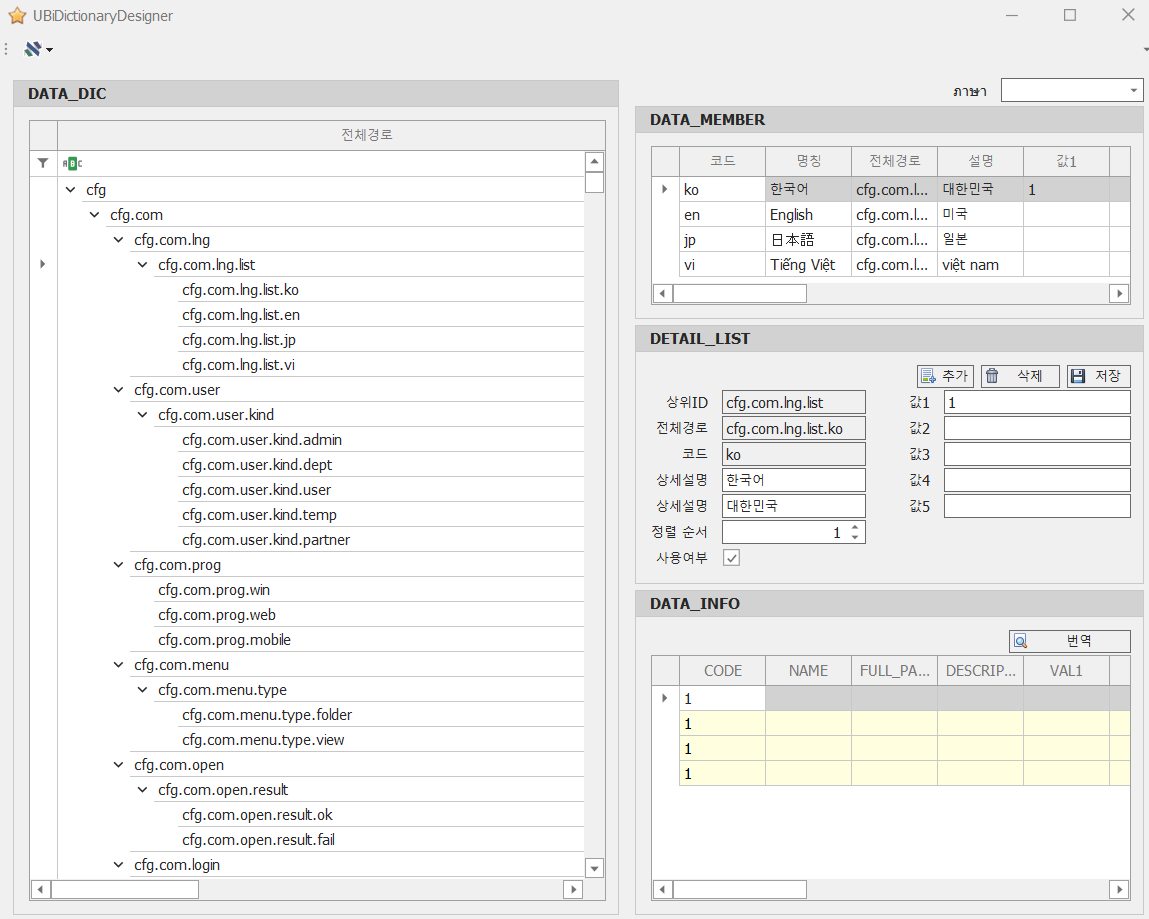Select the Tiếng Việt cell
The image size is (1149, 919).
(x=808, y=265)
